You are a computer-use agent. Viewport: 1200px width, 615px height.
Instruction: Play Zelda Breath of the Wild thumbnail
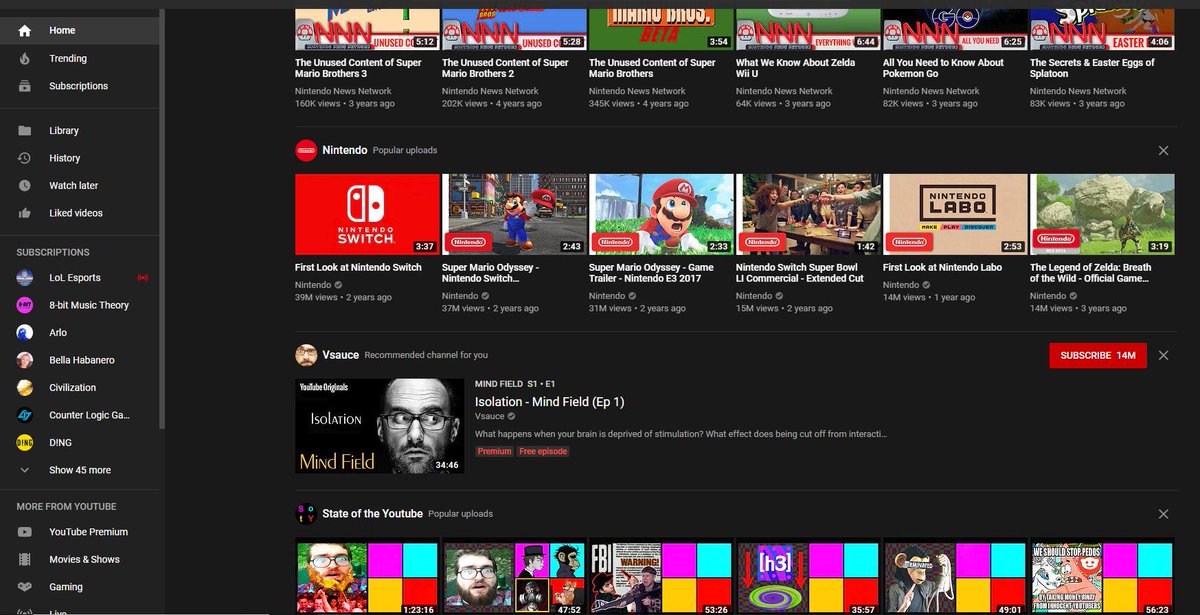[x=1102, y=214]
